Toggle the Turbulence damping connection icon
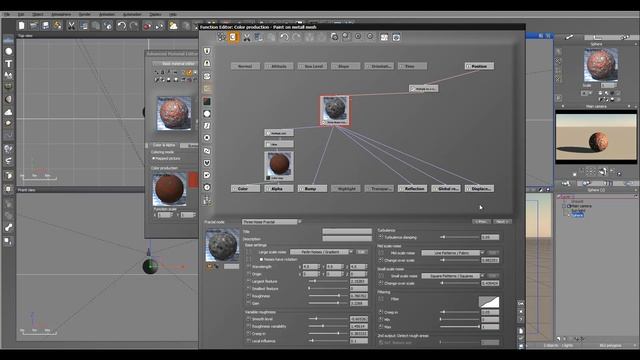This screenshot has width=640, height=360. tap(381, 237)
